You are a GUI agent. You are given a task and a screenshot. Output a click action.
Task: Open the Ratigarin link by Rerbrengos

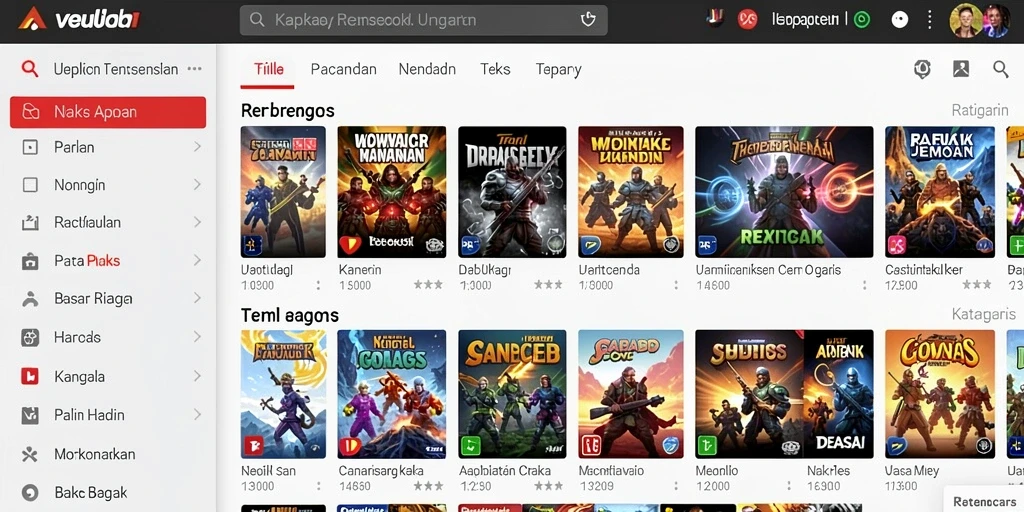tap(980, 110)
